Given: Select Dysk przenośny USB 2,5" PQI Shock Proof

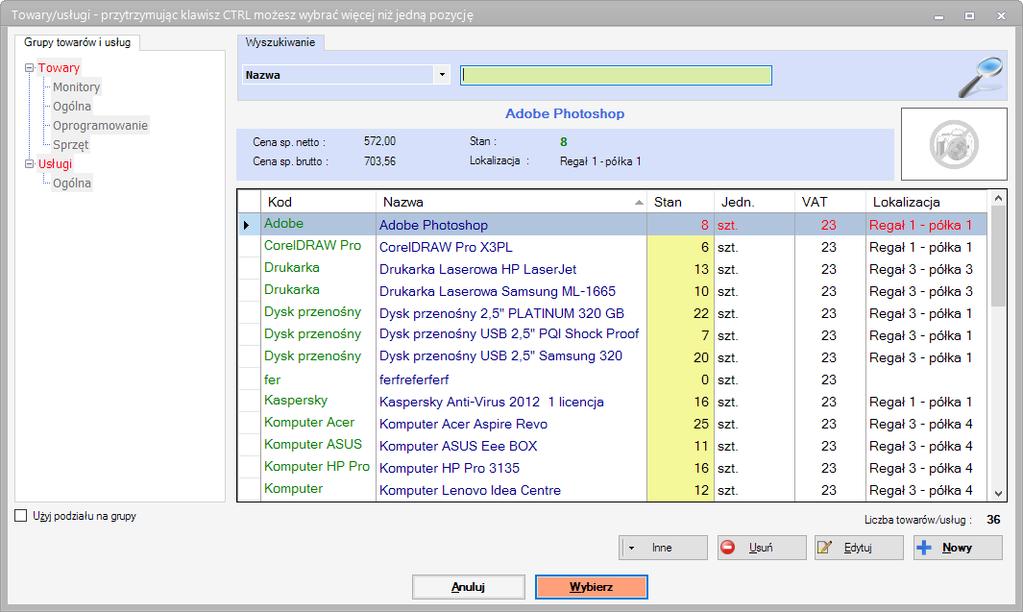Looking at the screenshot, I should click(612, 336).
